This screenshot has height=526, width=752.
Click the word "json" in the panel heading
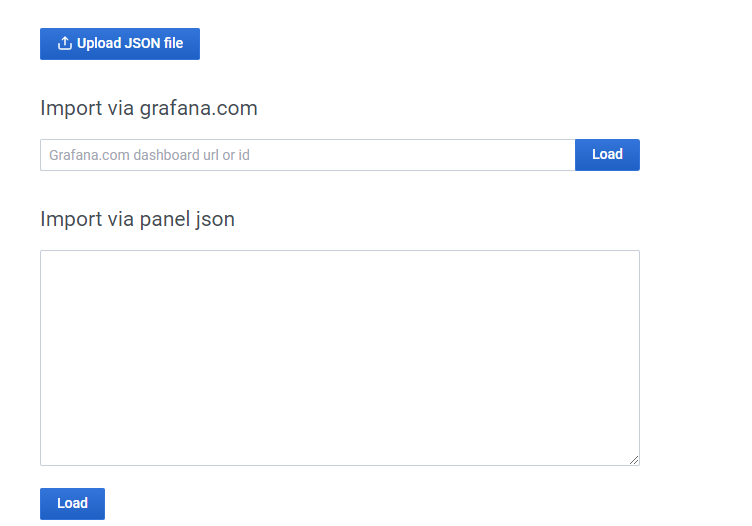[214, 219]
